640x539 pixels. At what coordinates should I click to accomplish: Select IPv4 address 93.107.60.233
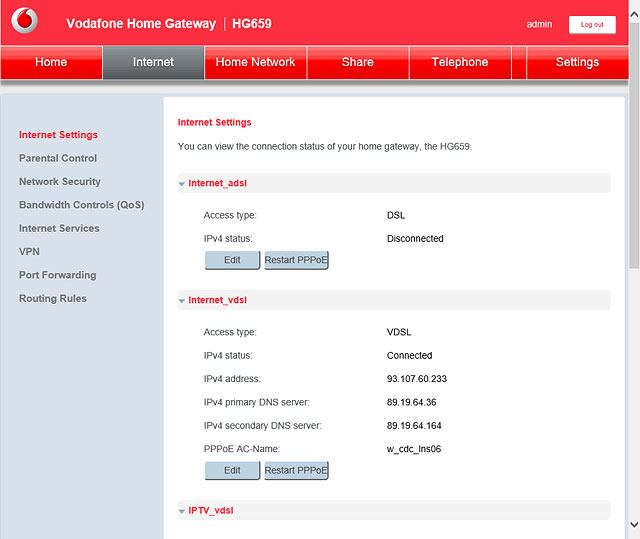(417, 379)
